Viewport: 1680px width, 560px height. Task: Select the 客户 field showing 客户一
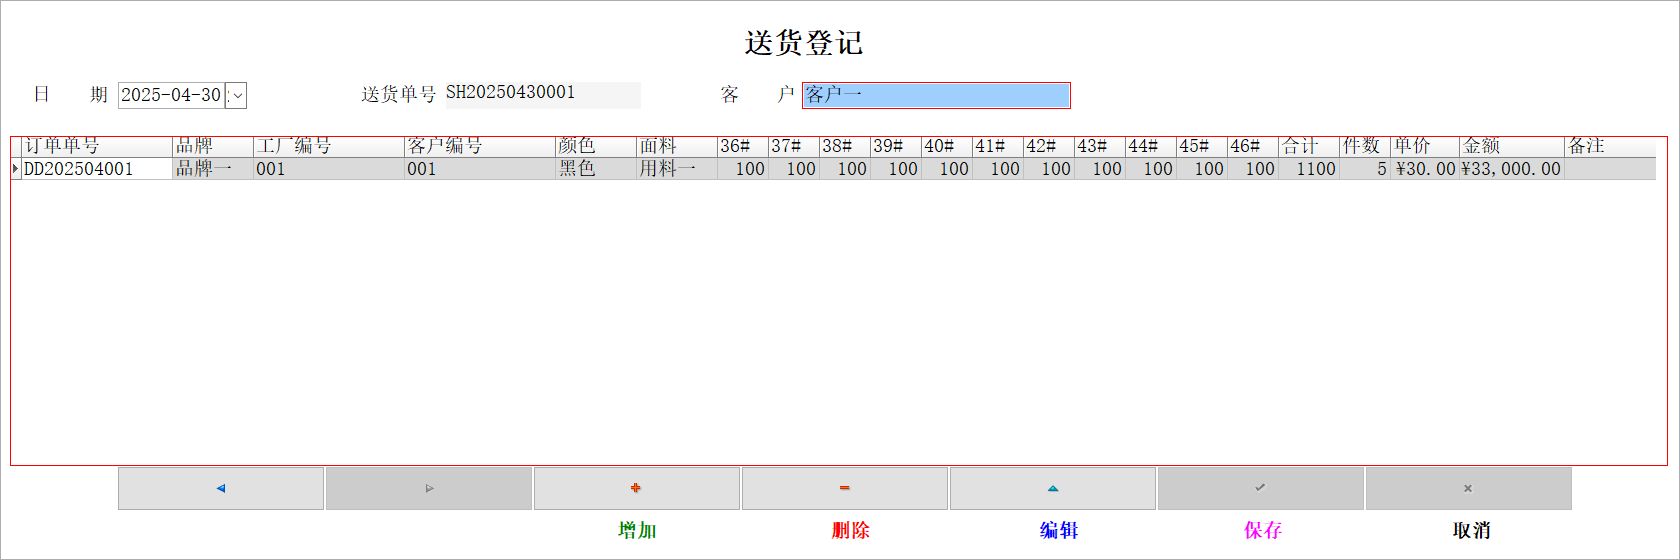point(936,95)
